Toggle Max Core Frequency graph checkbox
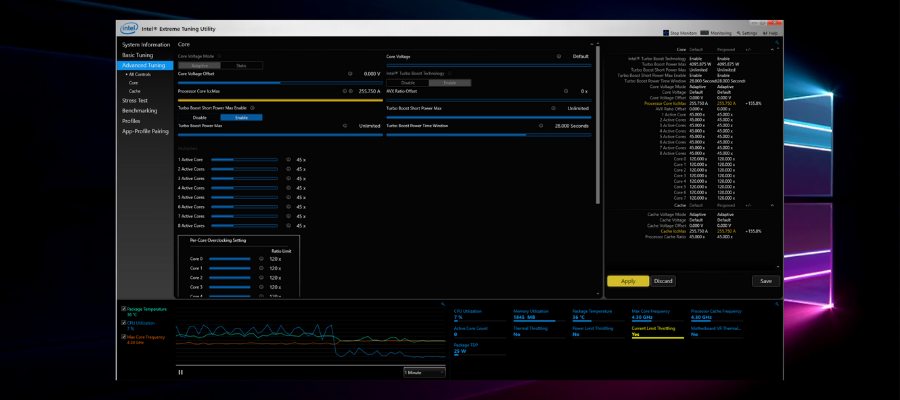 [124, 337]
